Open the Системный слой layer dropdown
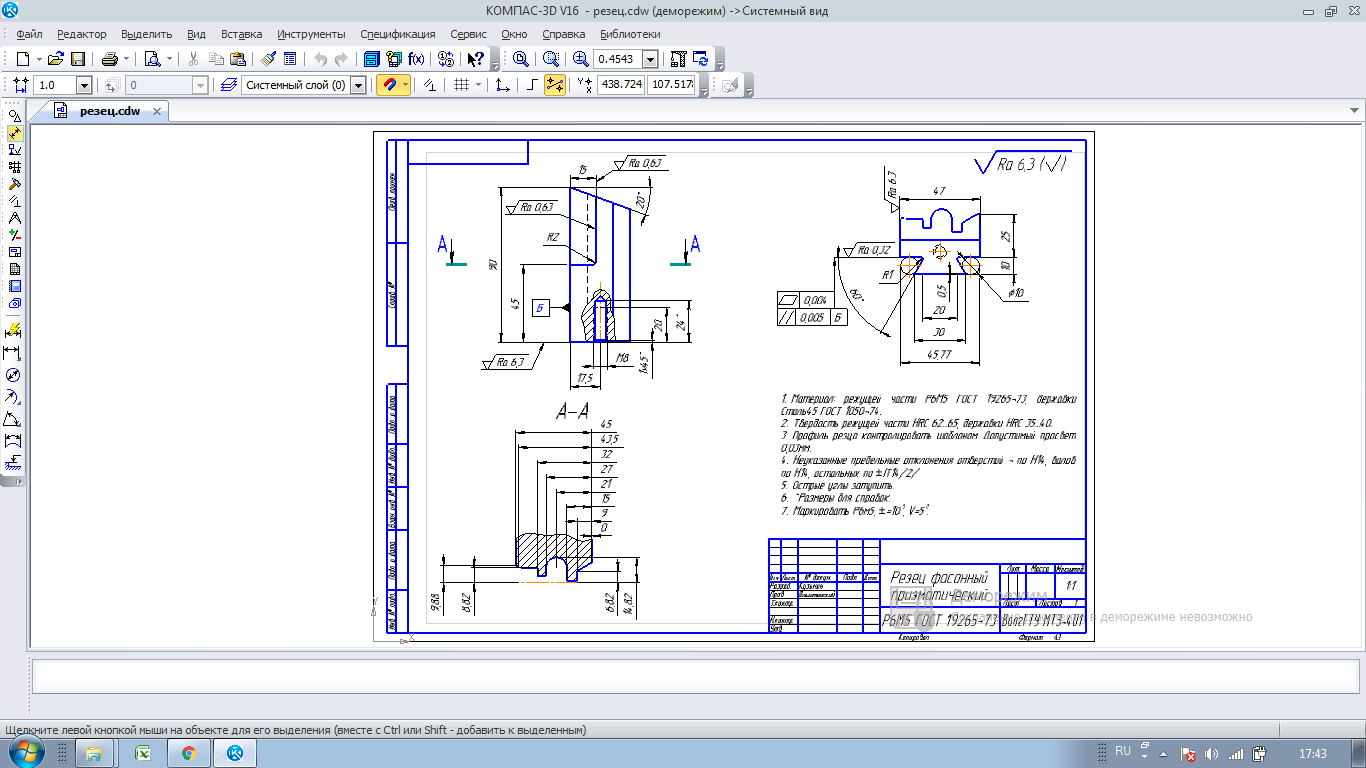The height and width of the screenshot is (768, 1366). pos(358,86)
